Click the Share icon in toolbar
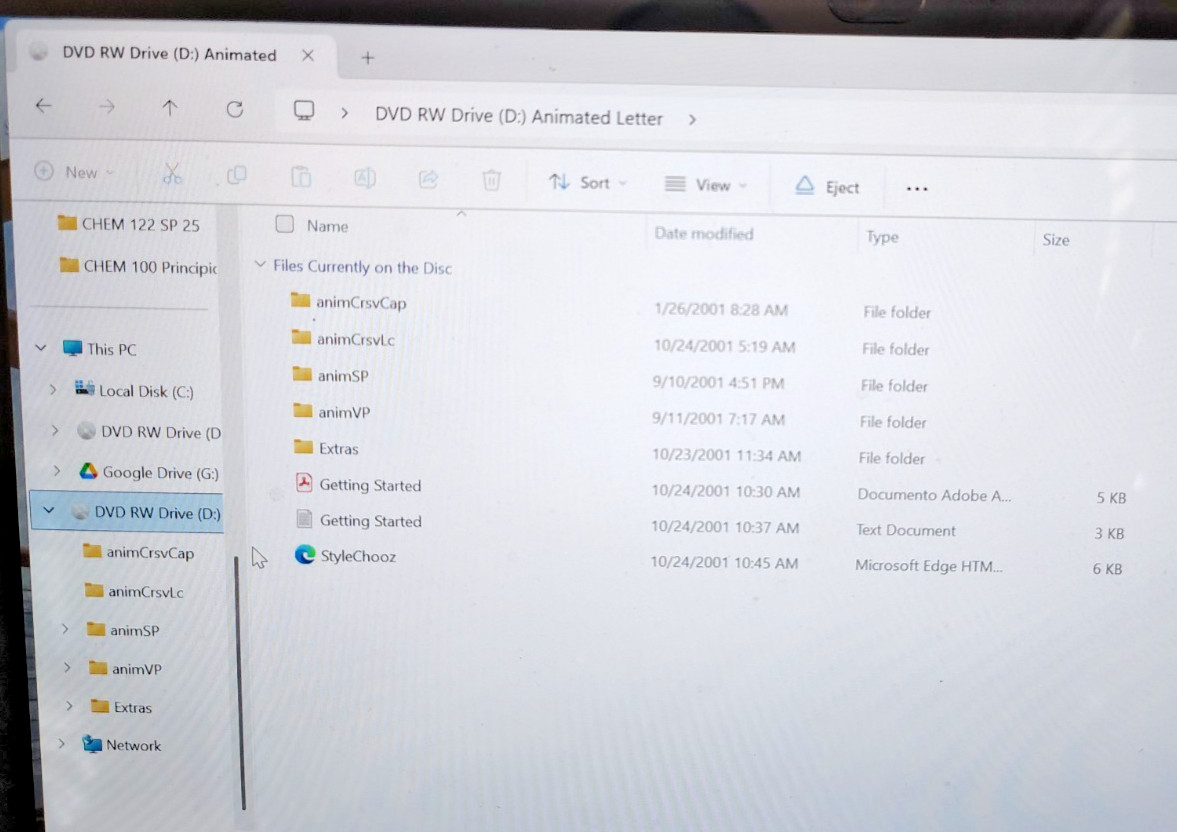This screenshot has width=1177, height=832. [x=428, y=179]
